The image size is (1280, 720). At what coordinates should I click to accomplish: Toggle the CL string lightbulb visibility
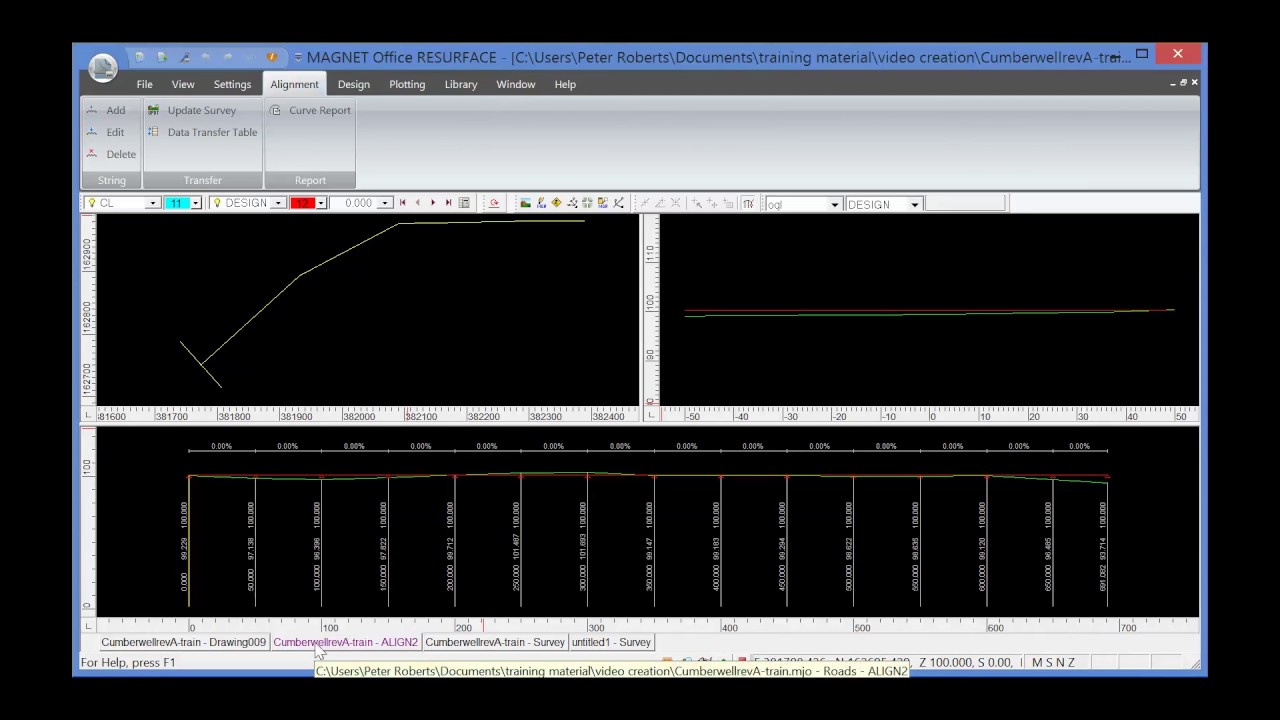[x=91, y=203]
